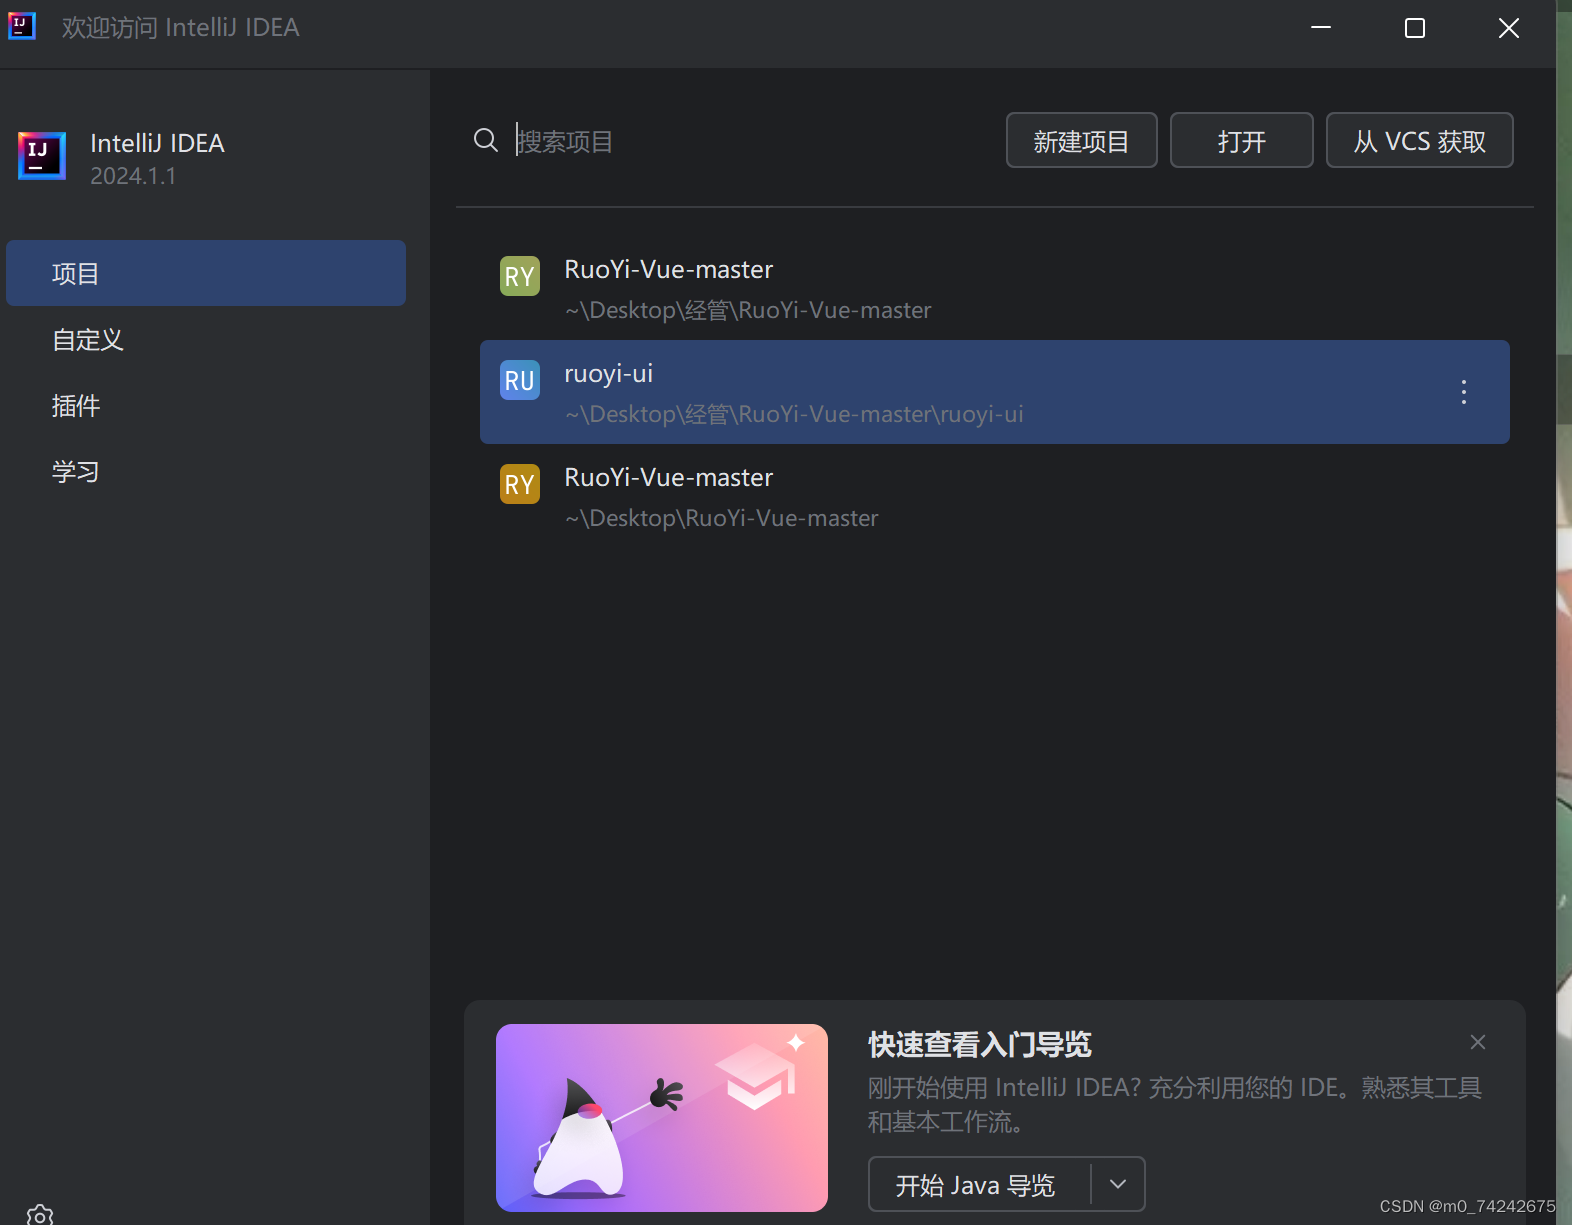Image resolution: width=1572 pixels, height=1225 pixels.
Task: Open the RuoYi-Vue-master project with path ~\Desktop\经管\RuoYi-Vue-master
Action: click(x=995, y=288)
